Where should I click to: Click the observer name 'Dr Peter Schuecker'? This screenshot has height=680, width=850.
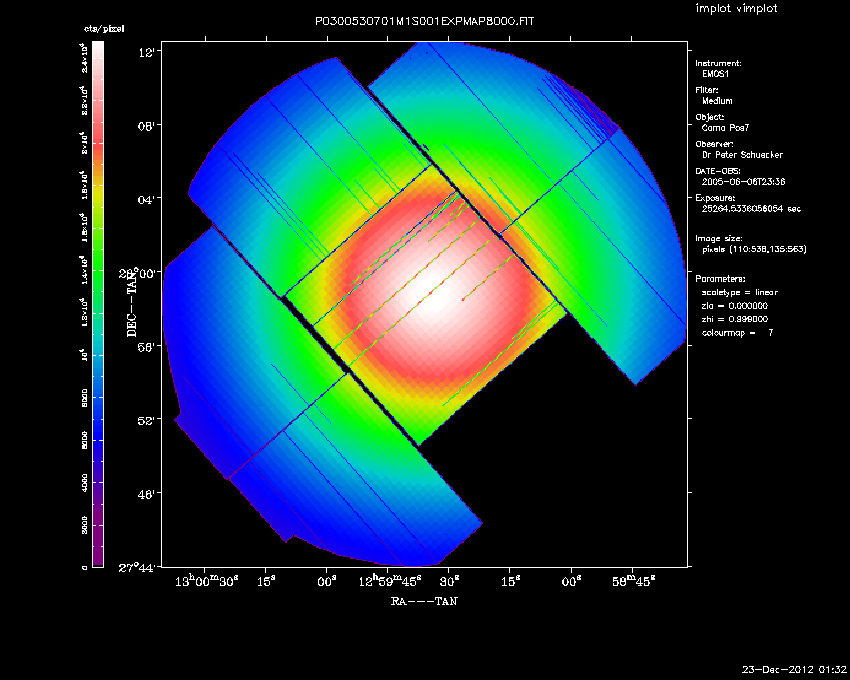(743, 155)
